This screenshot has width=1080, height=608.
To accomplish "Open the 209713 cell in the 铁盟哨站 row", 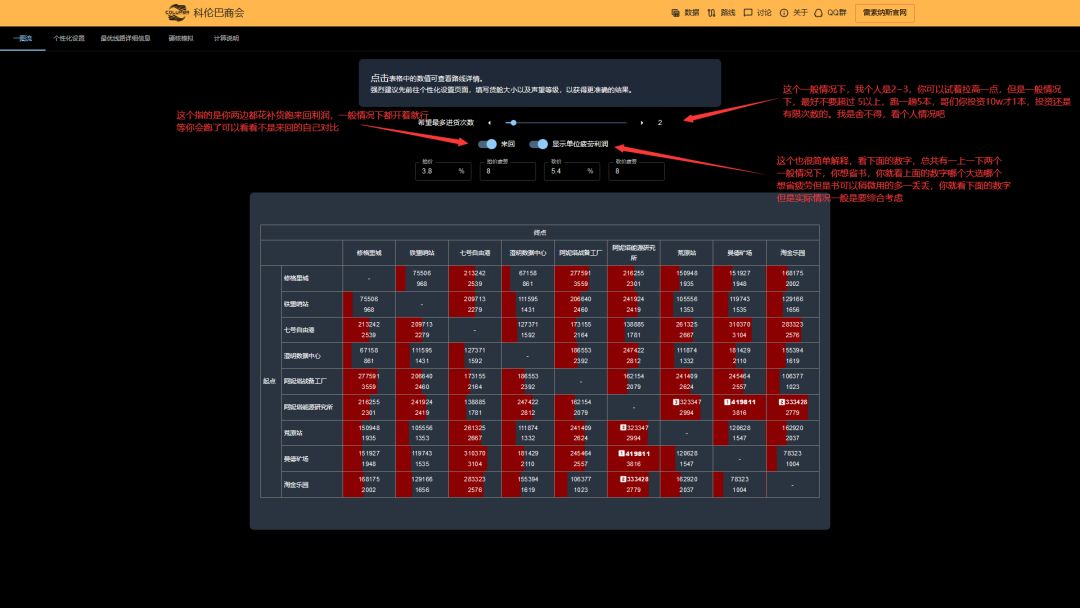I will [475, 304].
